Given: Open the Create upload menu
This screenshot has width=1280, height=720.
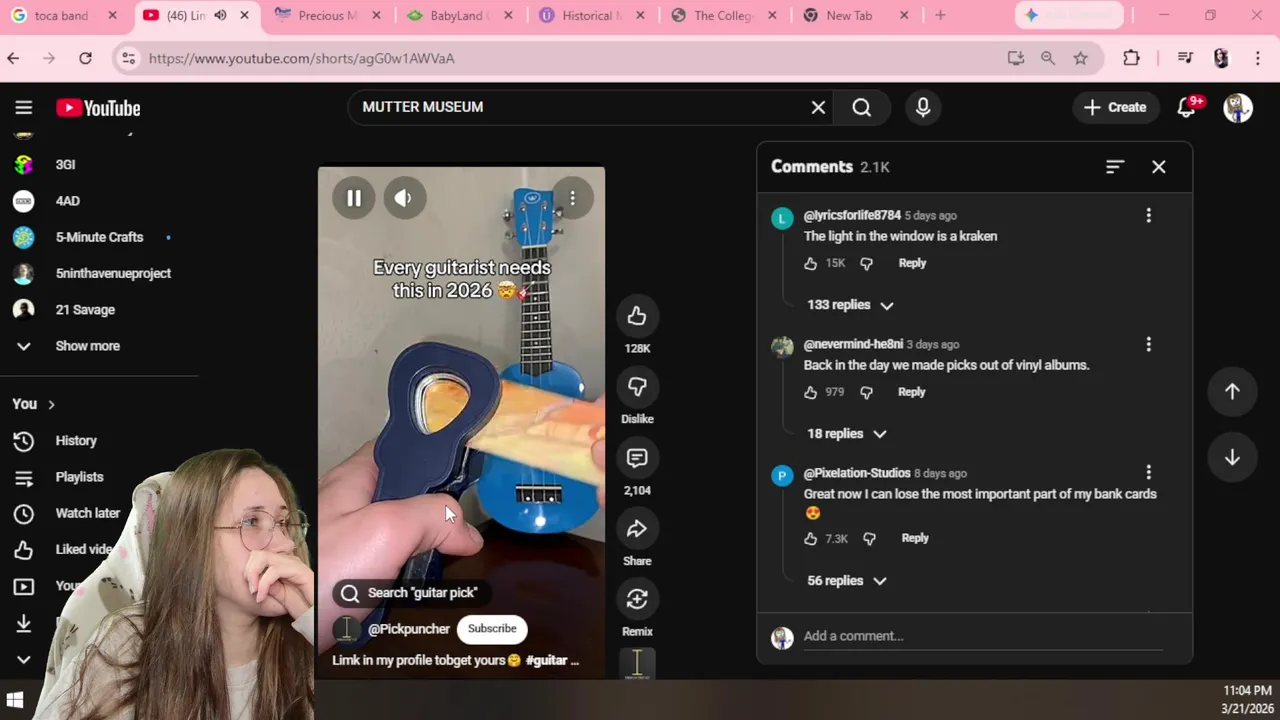Looking at the screenshot, I should 1115,107.
